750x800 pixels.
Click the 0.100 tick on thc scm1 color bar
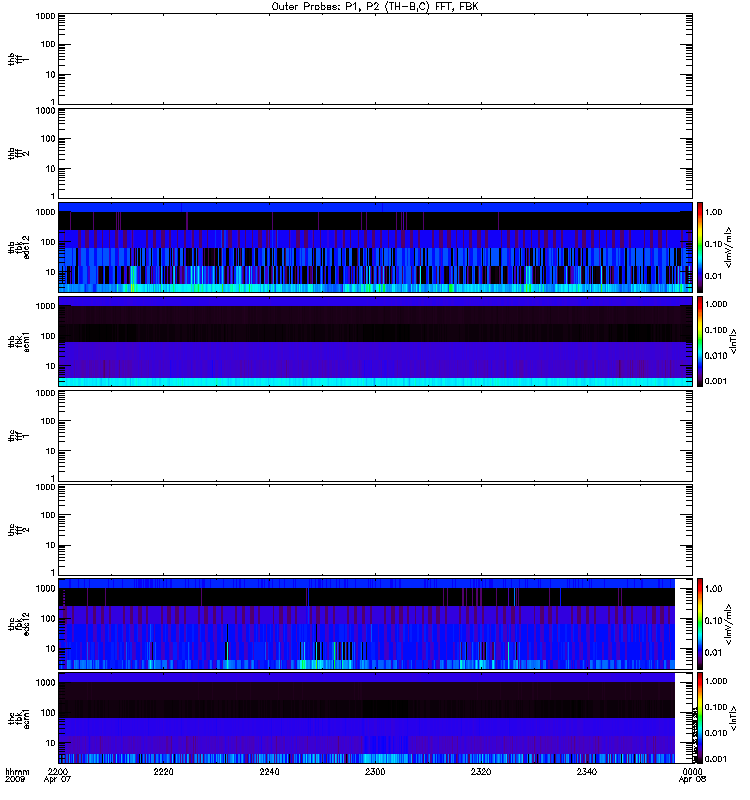coord(716,707)
